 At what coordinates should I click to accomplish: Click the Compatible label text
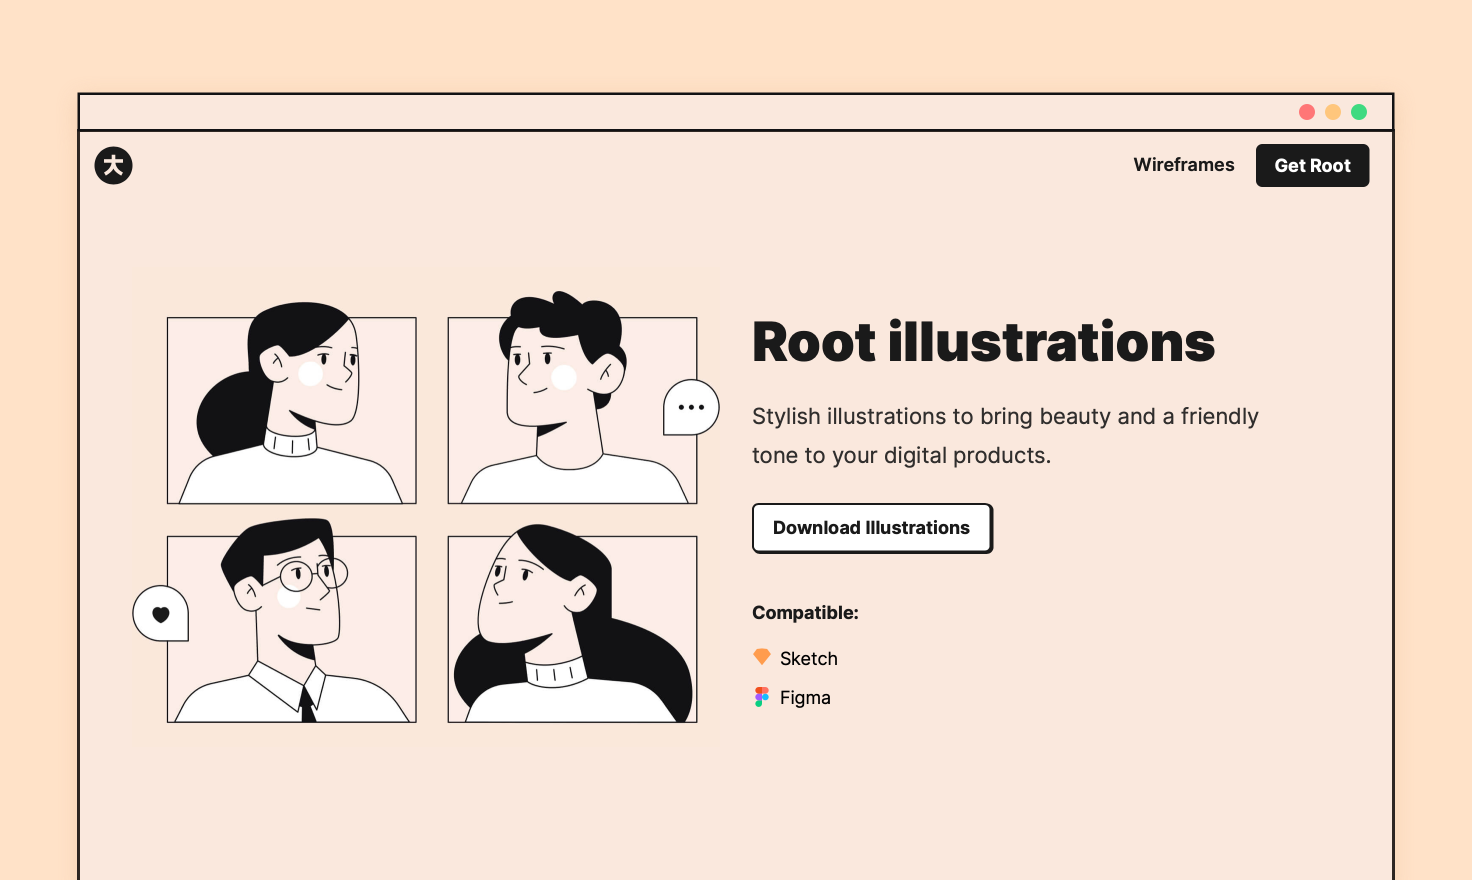(805, 612)
